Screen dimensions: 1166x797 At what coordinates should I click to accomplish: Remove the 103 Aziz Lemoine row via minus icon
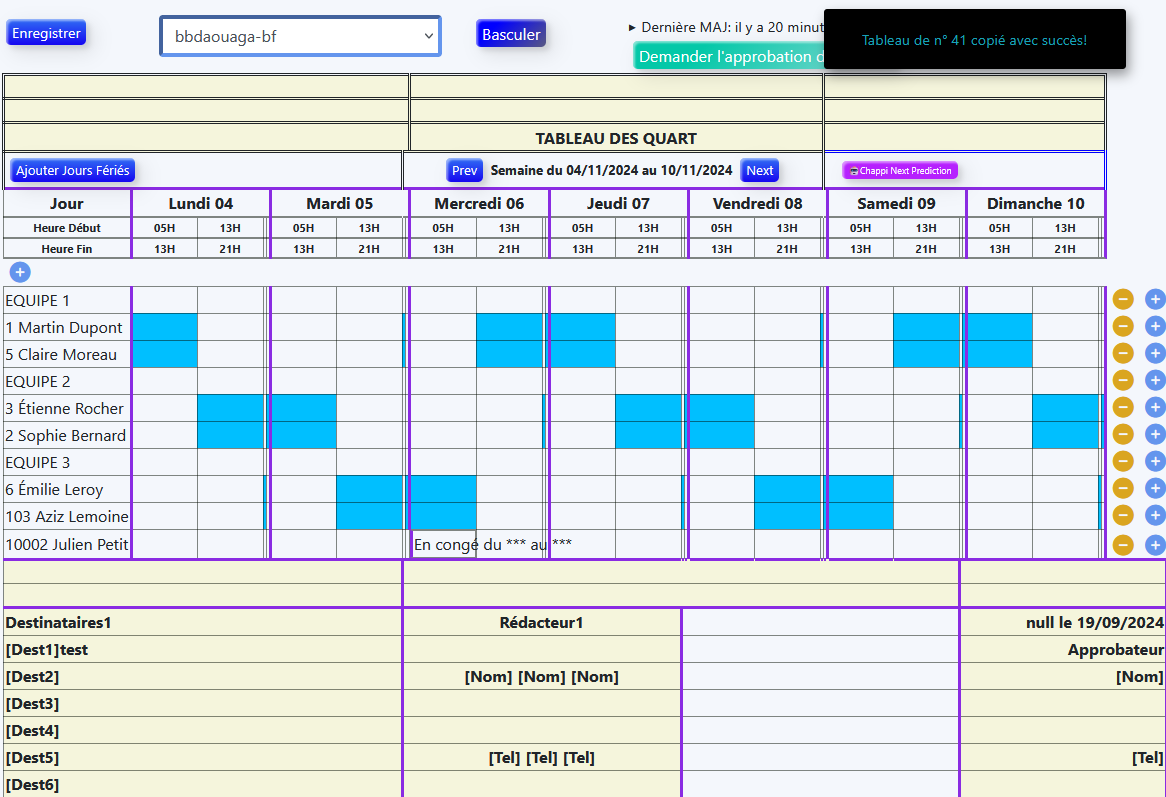pyautogui.click(x=1123, y=515)
